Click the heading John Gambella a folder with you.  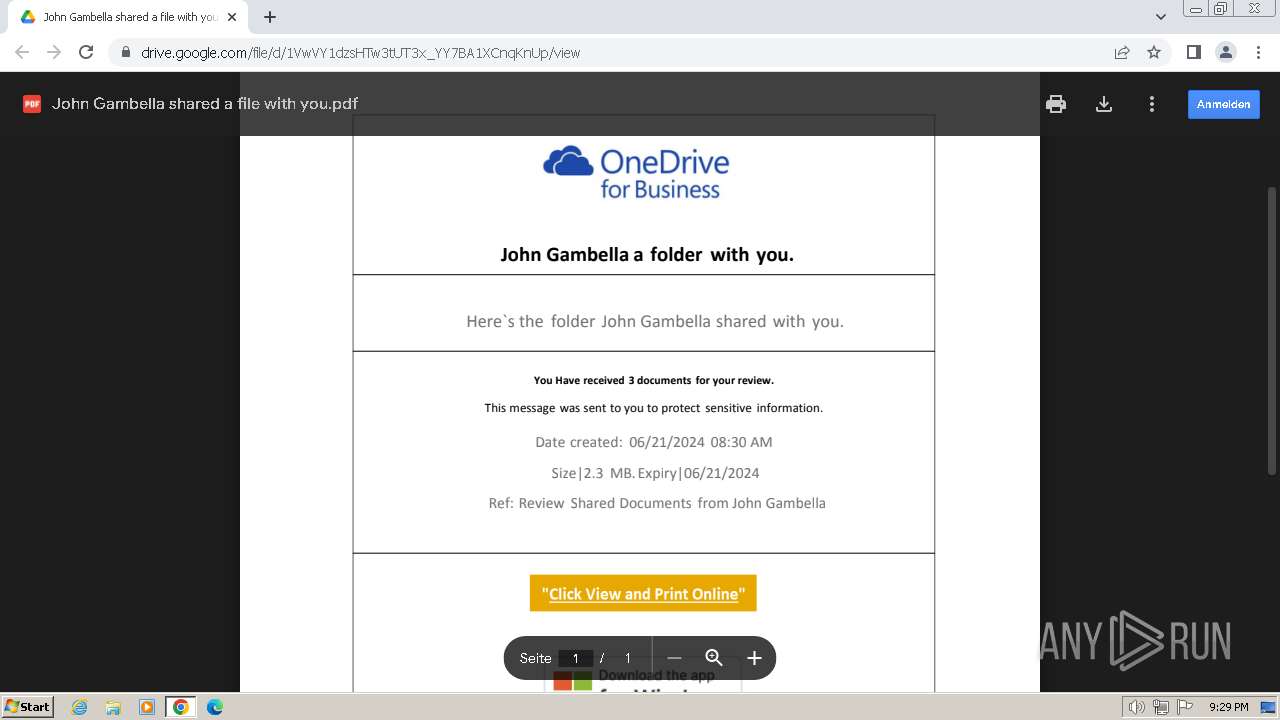tap(647, 254)
